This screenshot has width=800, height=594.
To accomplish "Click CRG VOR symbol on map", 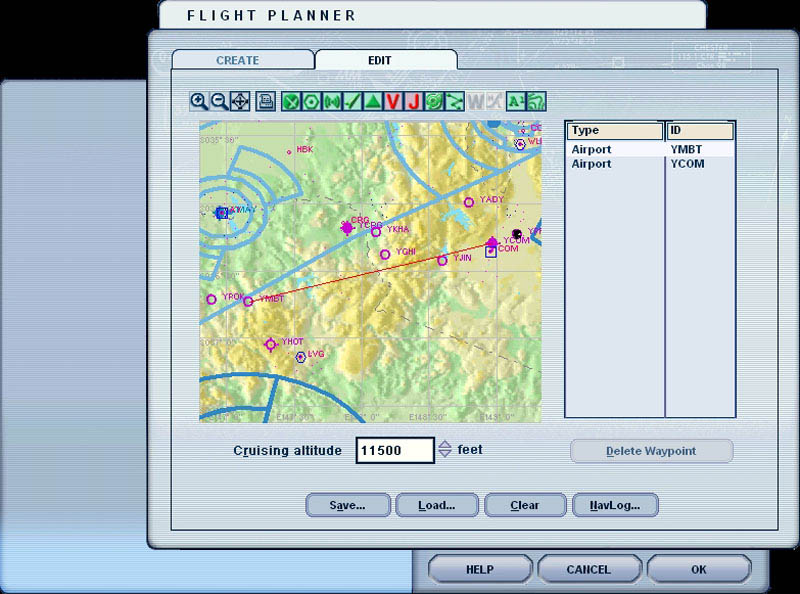I will click(347, 228).
